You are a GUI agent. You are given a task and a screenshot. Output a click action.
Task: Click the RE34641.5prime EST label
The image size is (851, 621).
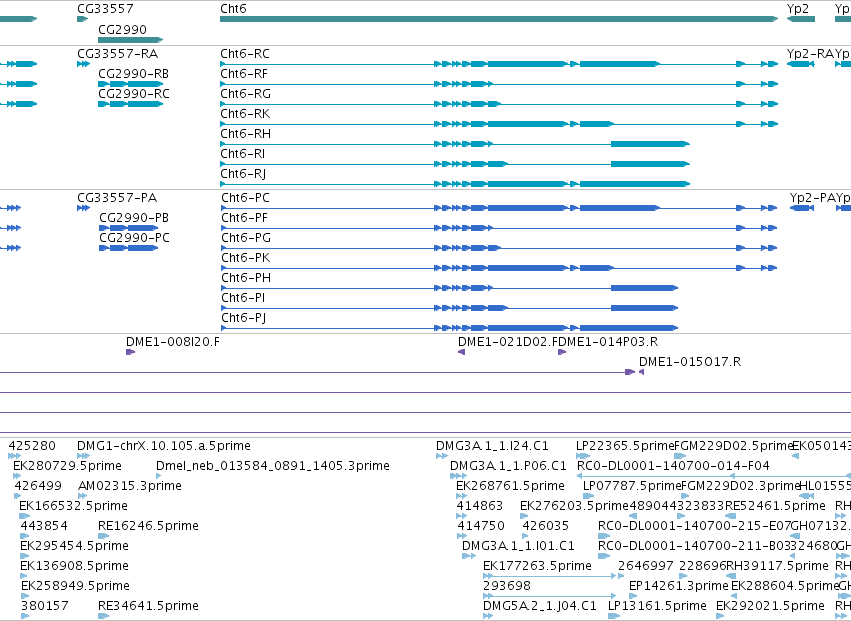[x=148, y=606]
